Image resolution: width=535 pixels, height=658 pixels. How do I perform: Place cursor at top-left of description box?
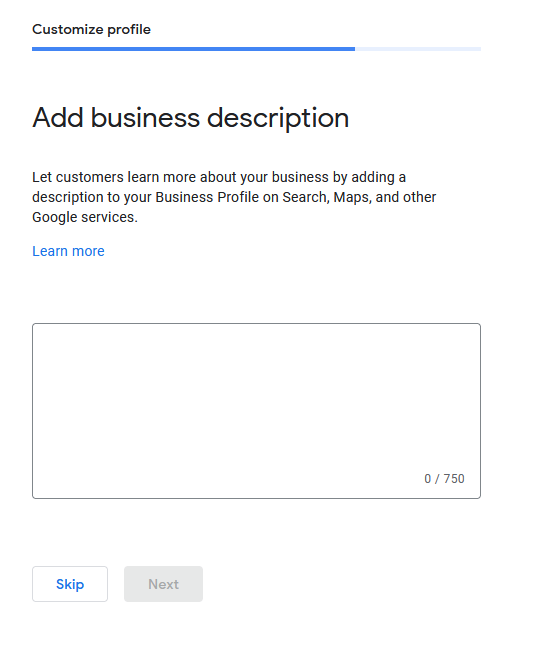point(42,334)
